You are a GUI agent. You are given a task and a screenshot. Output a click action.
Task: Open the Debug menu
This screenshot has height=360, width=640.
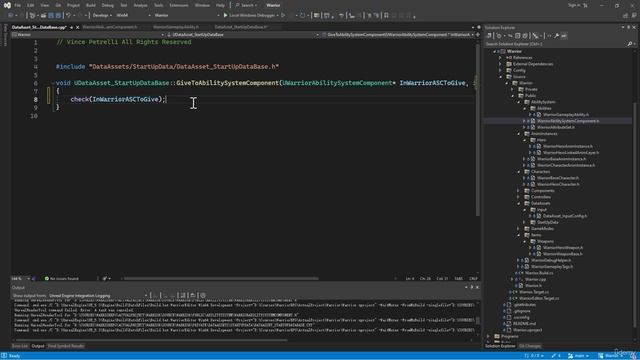[108, 5]
